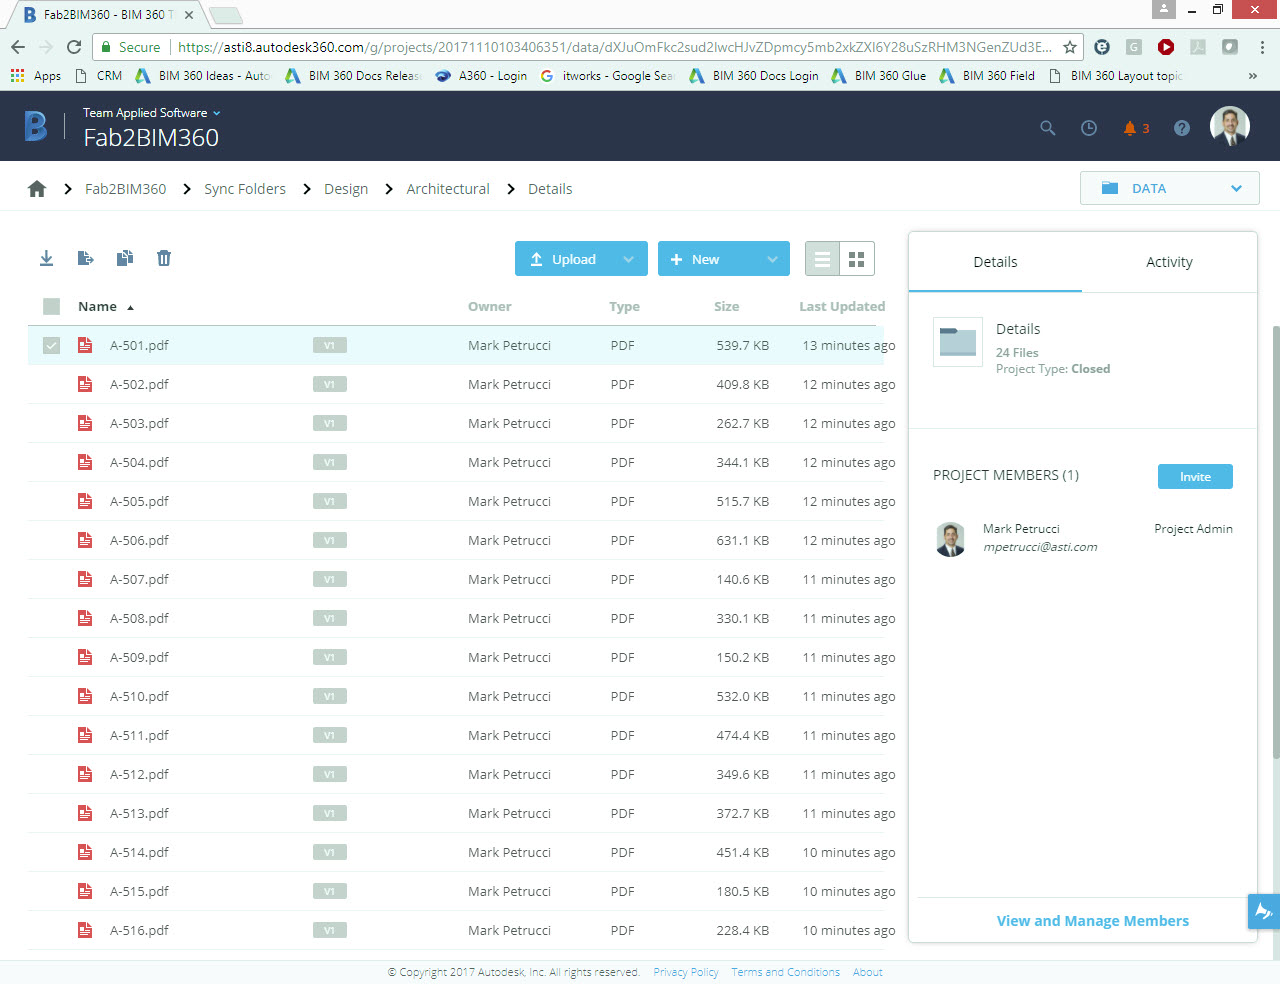This screenshot has width=1280, height=984.
Task: Open file A-502.pdf
Action: 139,384
